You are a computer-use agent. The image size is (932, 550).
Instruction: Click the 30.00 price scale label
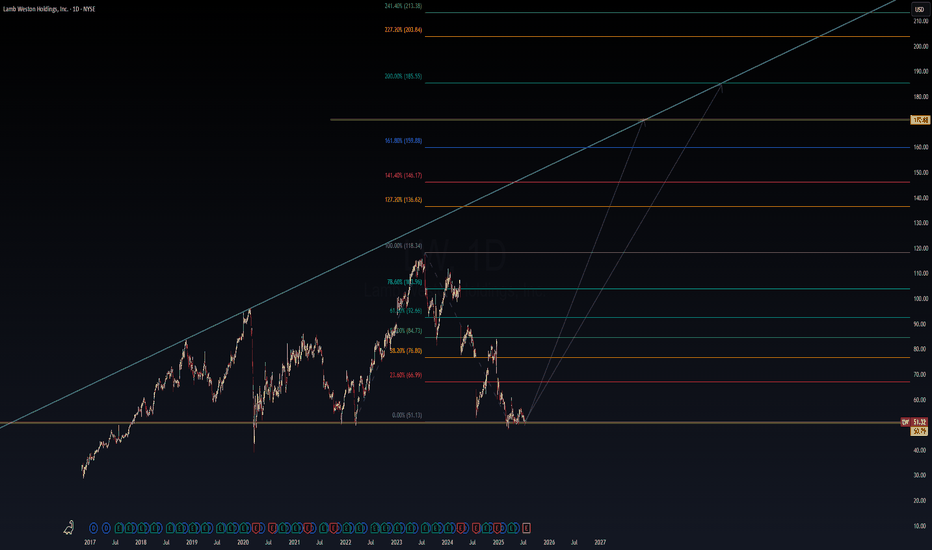922,475
